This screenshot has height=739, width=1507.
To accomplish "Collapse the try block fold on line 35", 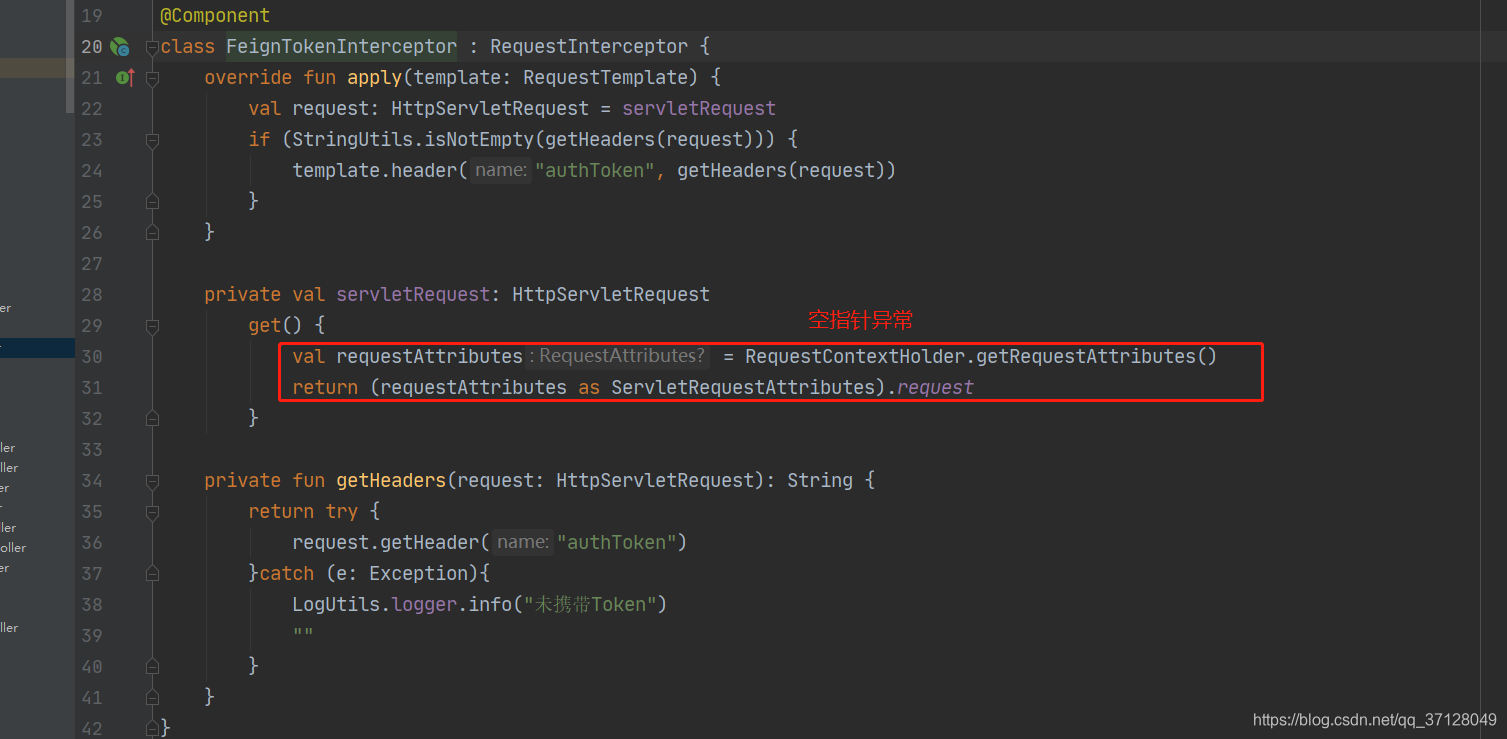I will (152, 511).
